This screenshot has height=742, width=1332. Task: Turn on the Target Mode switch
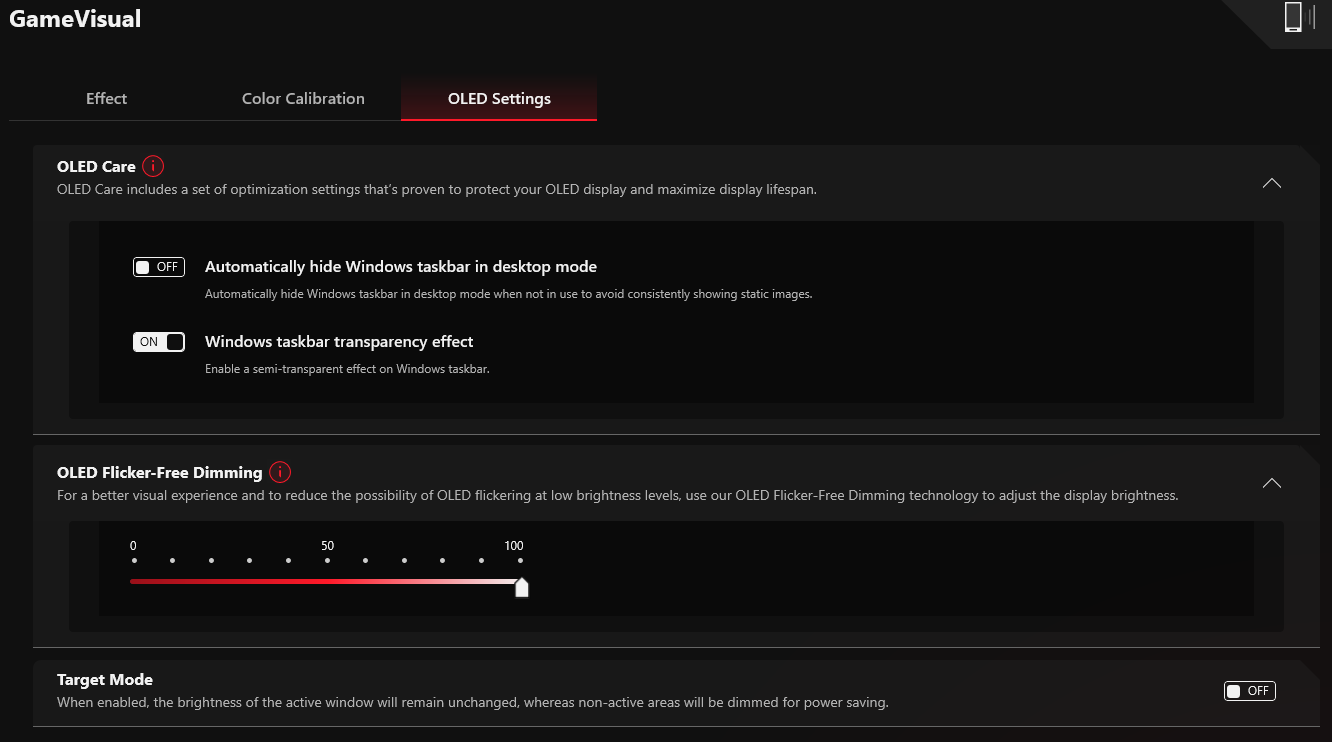click(1250, 691)
